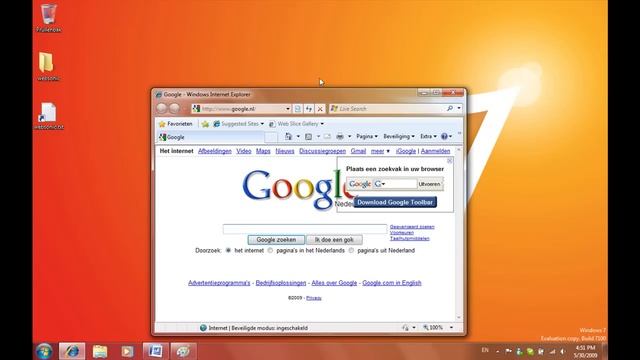
Task: Click the EN language indicator in tray
Action: coord(485,350)
